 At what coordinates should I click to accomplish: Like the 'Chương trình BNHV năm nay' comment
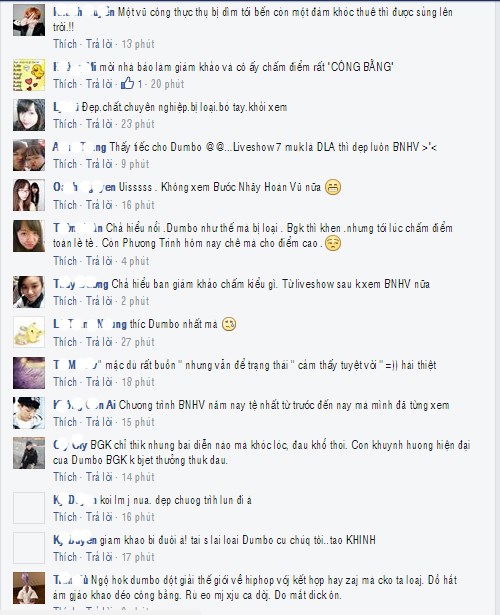pyautogui.click(x=65, y=422)
